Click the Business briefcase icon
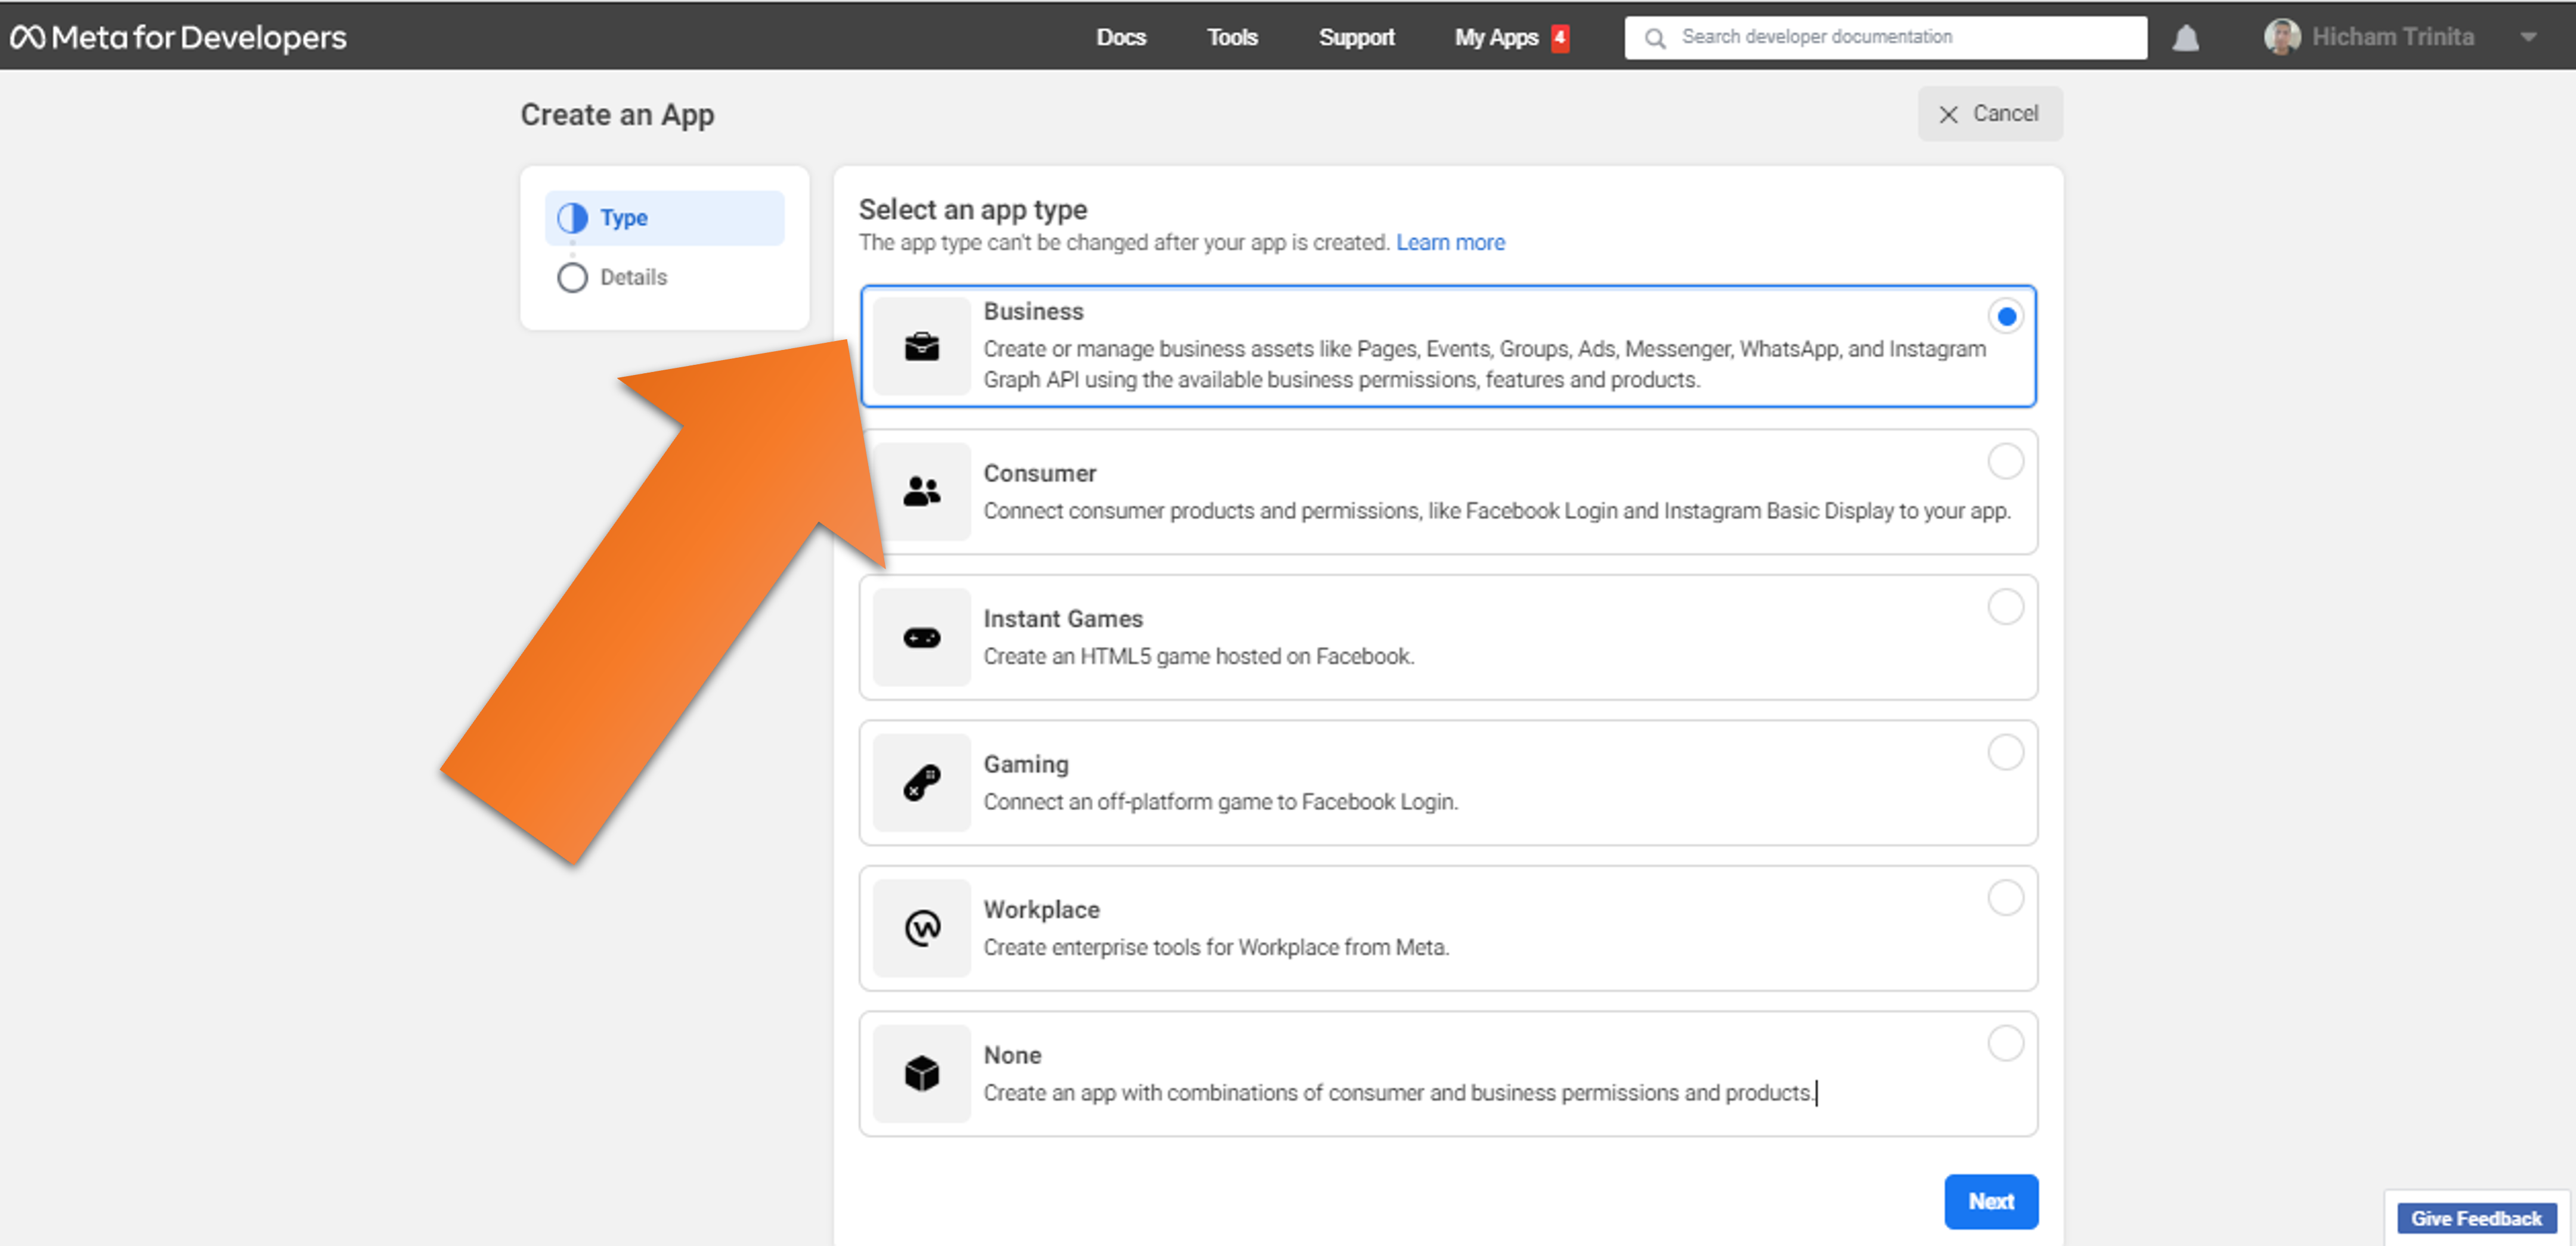Image resolution: width=2576 pixels, height=1246 pixels. (921, 346)
